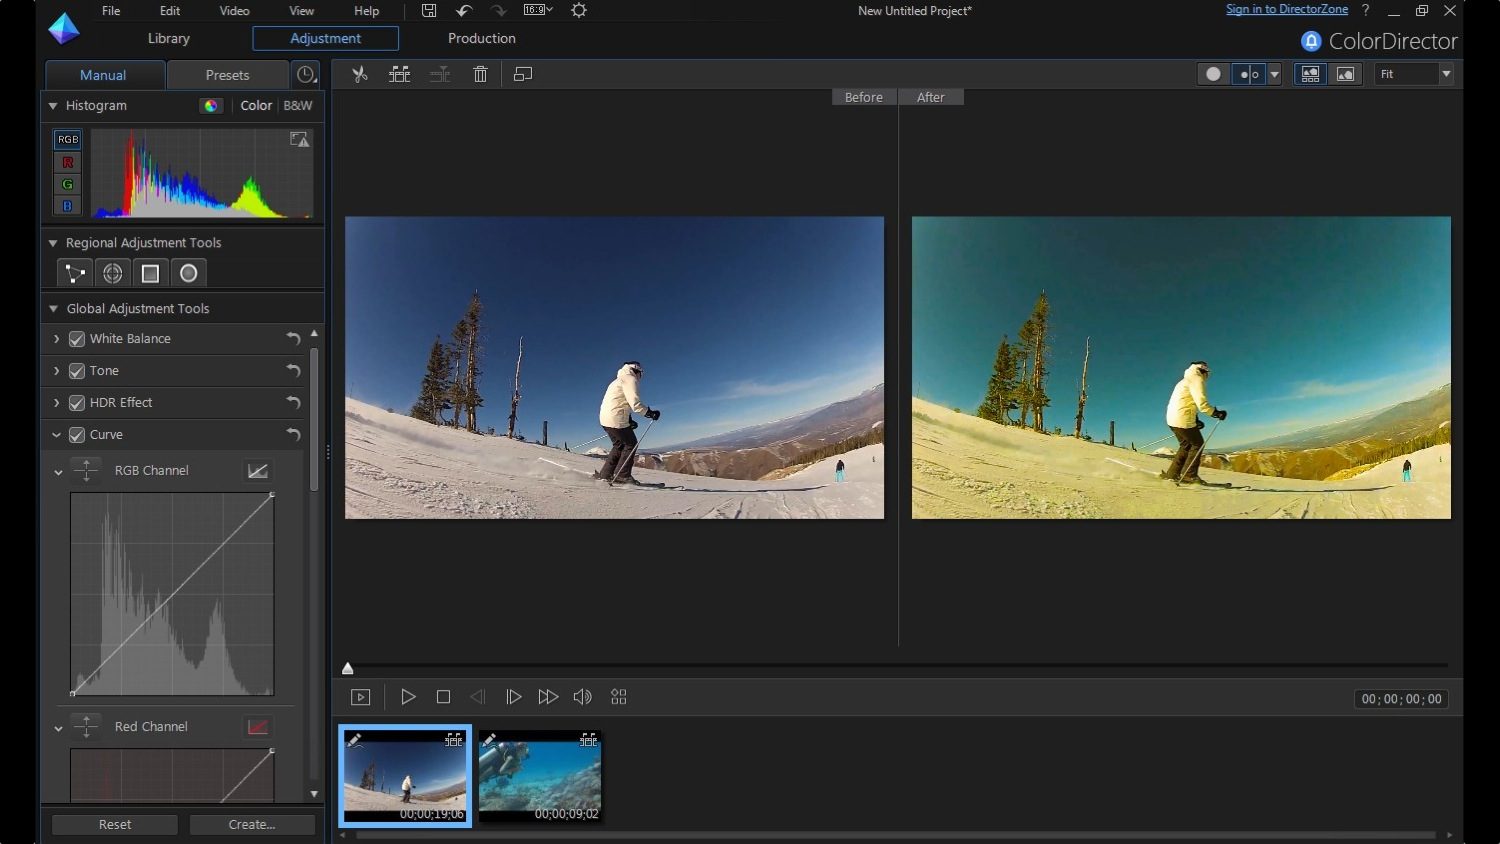Open the File menu
Image resolution: width=1500 pixels, height=844 pixels.
(x=111, y=11)
